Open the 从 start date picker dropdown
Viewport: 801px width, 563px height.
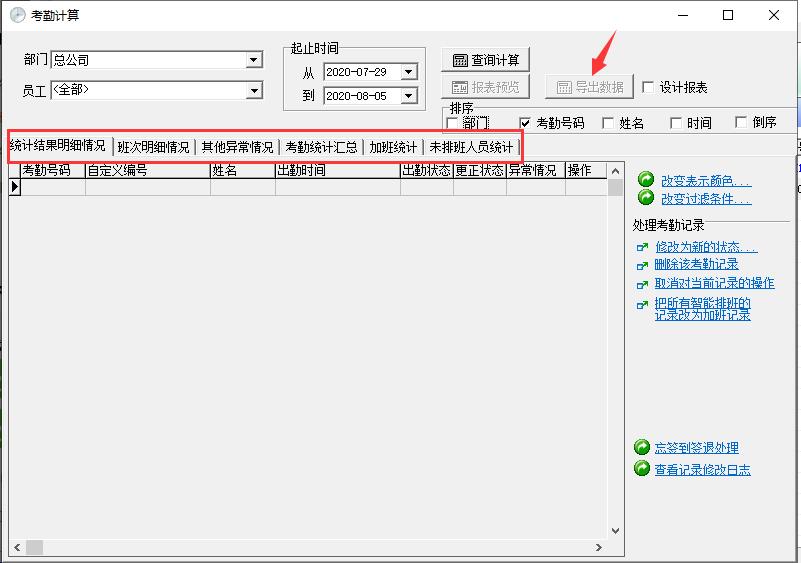408,72
